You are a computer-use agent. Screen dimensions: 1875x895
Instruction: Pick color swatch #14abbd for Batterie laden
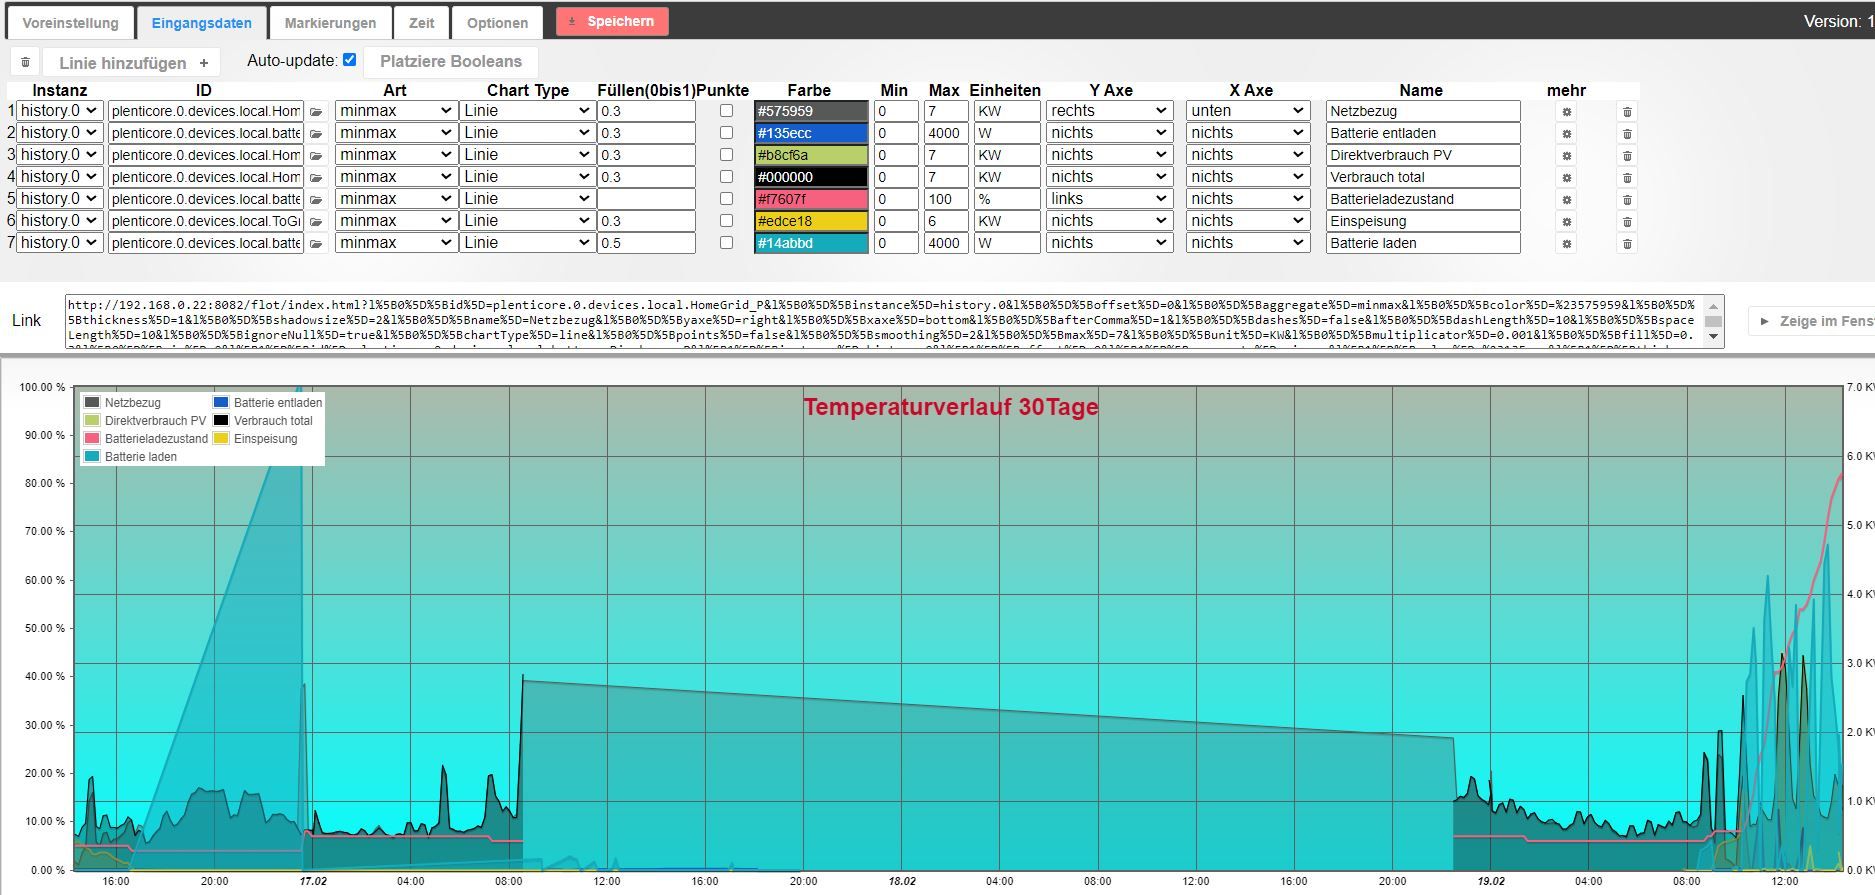(x=811, y=243)
